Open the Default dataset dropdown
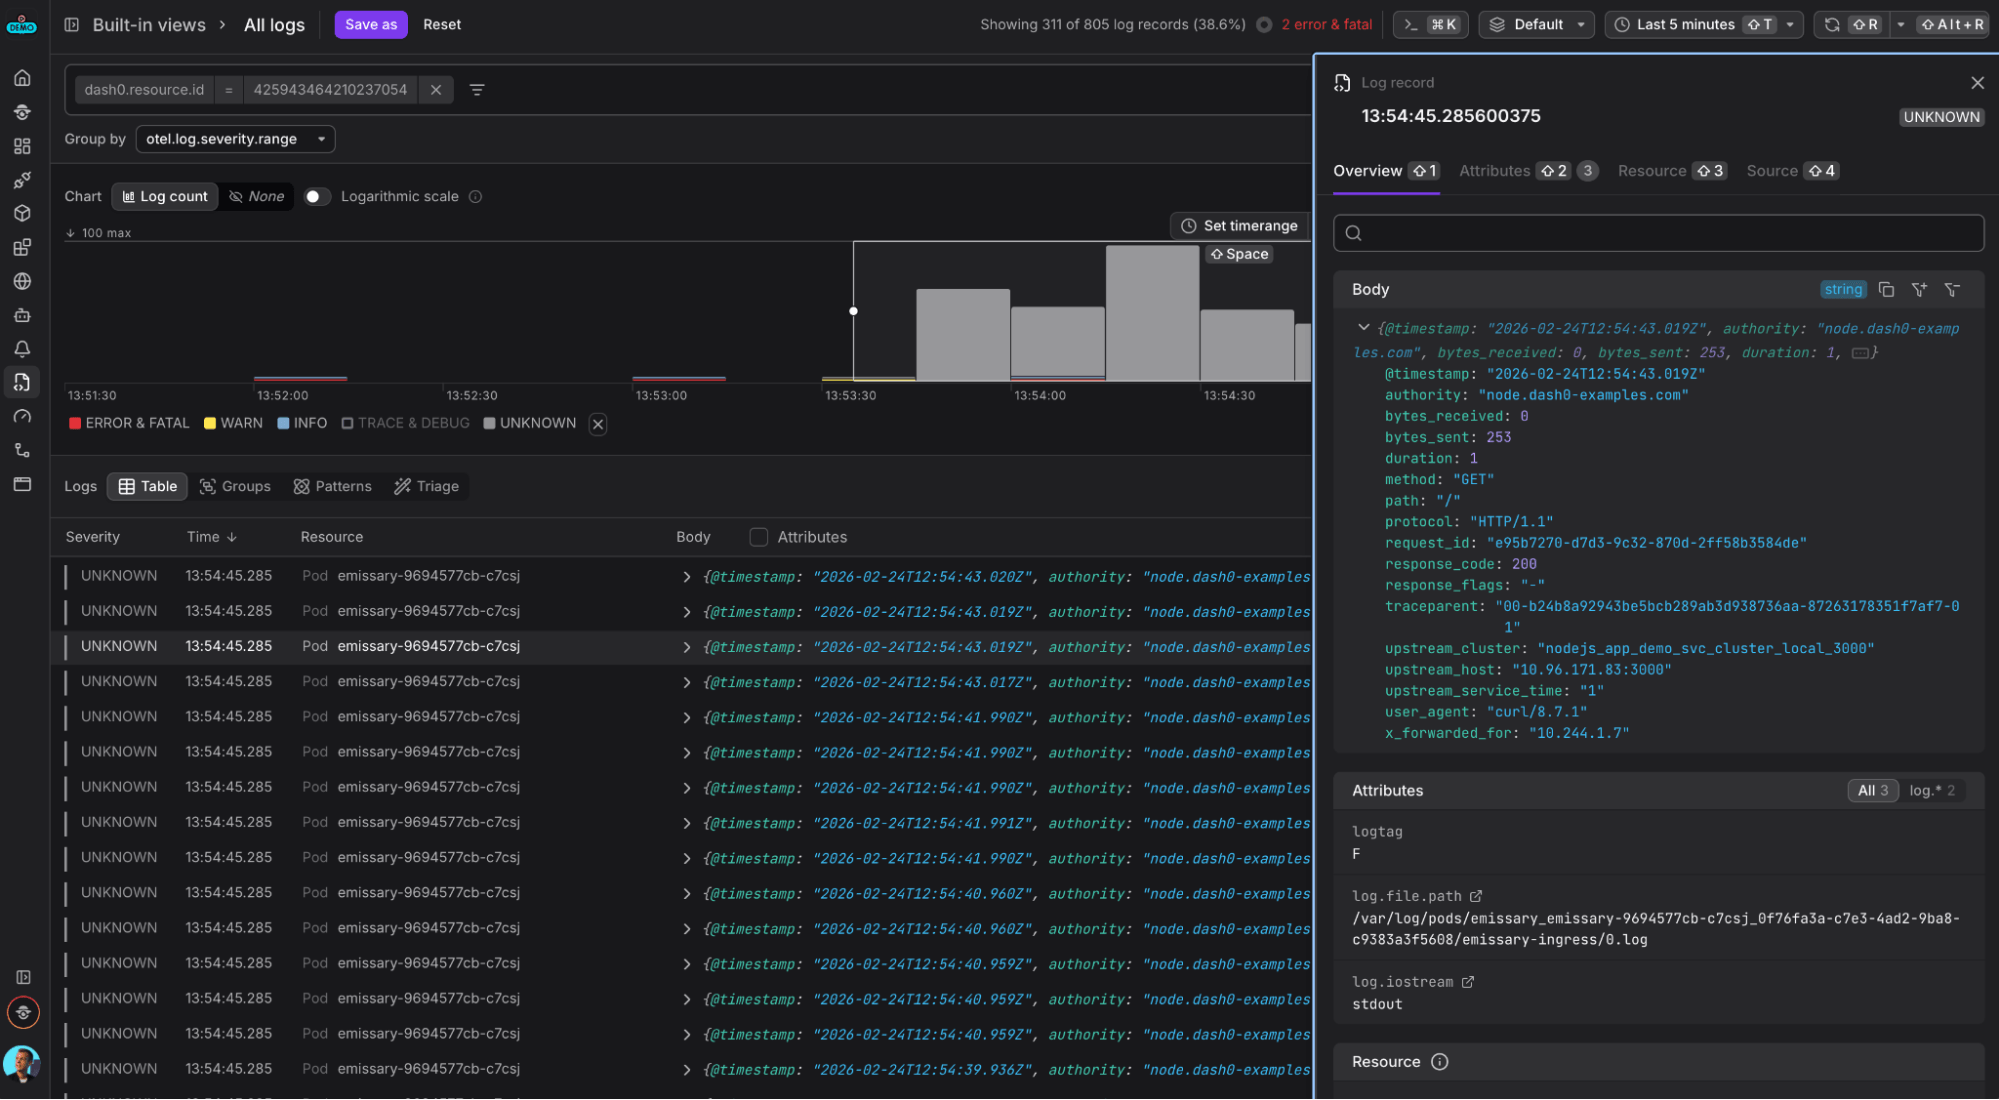This screenshot has height=1100, width=1999. [1537, 25]
